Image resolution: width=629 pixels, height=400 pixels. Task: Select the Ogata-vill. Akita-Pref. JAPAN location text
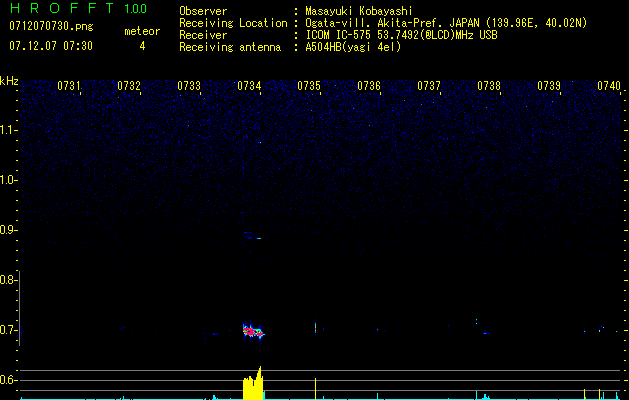pyautogui.click(x=446, y=23)
